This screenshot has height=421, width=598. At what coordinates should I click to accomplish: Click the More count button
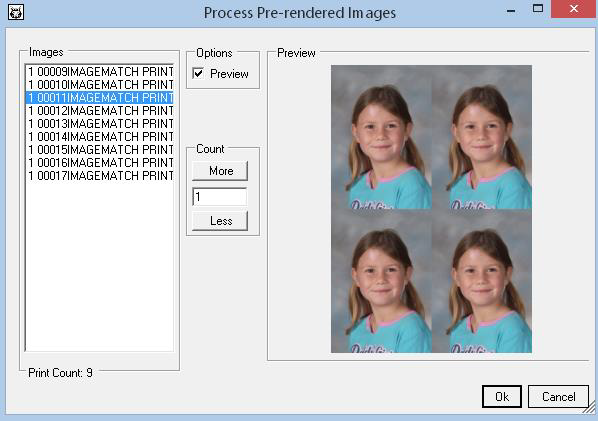[x=220, y=171]
